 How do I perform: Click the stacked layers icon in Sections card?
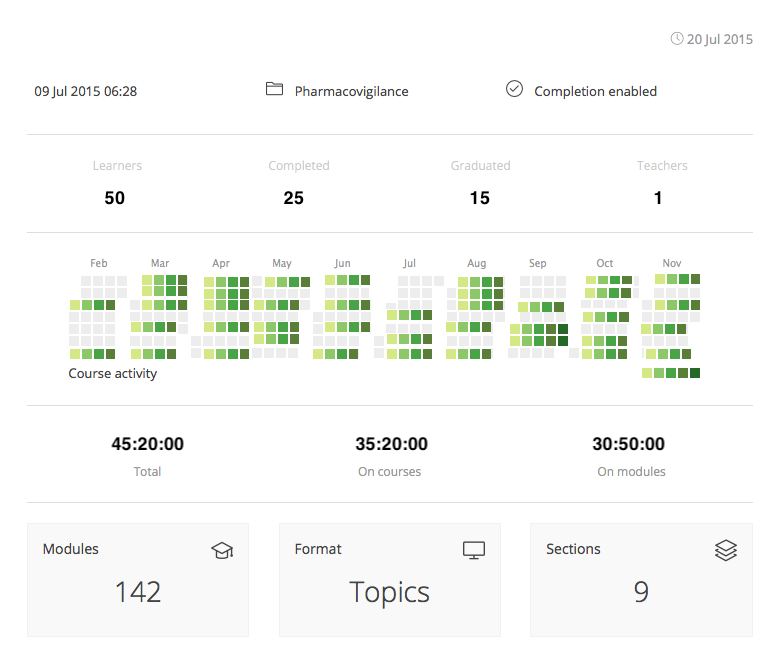[726, 550]
